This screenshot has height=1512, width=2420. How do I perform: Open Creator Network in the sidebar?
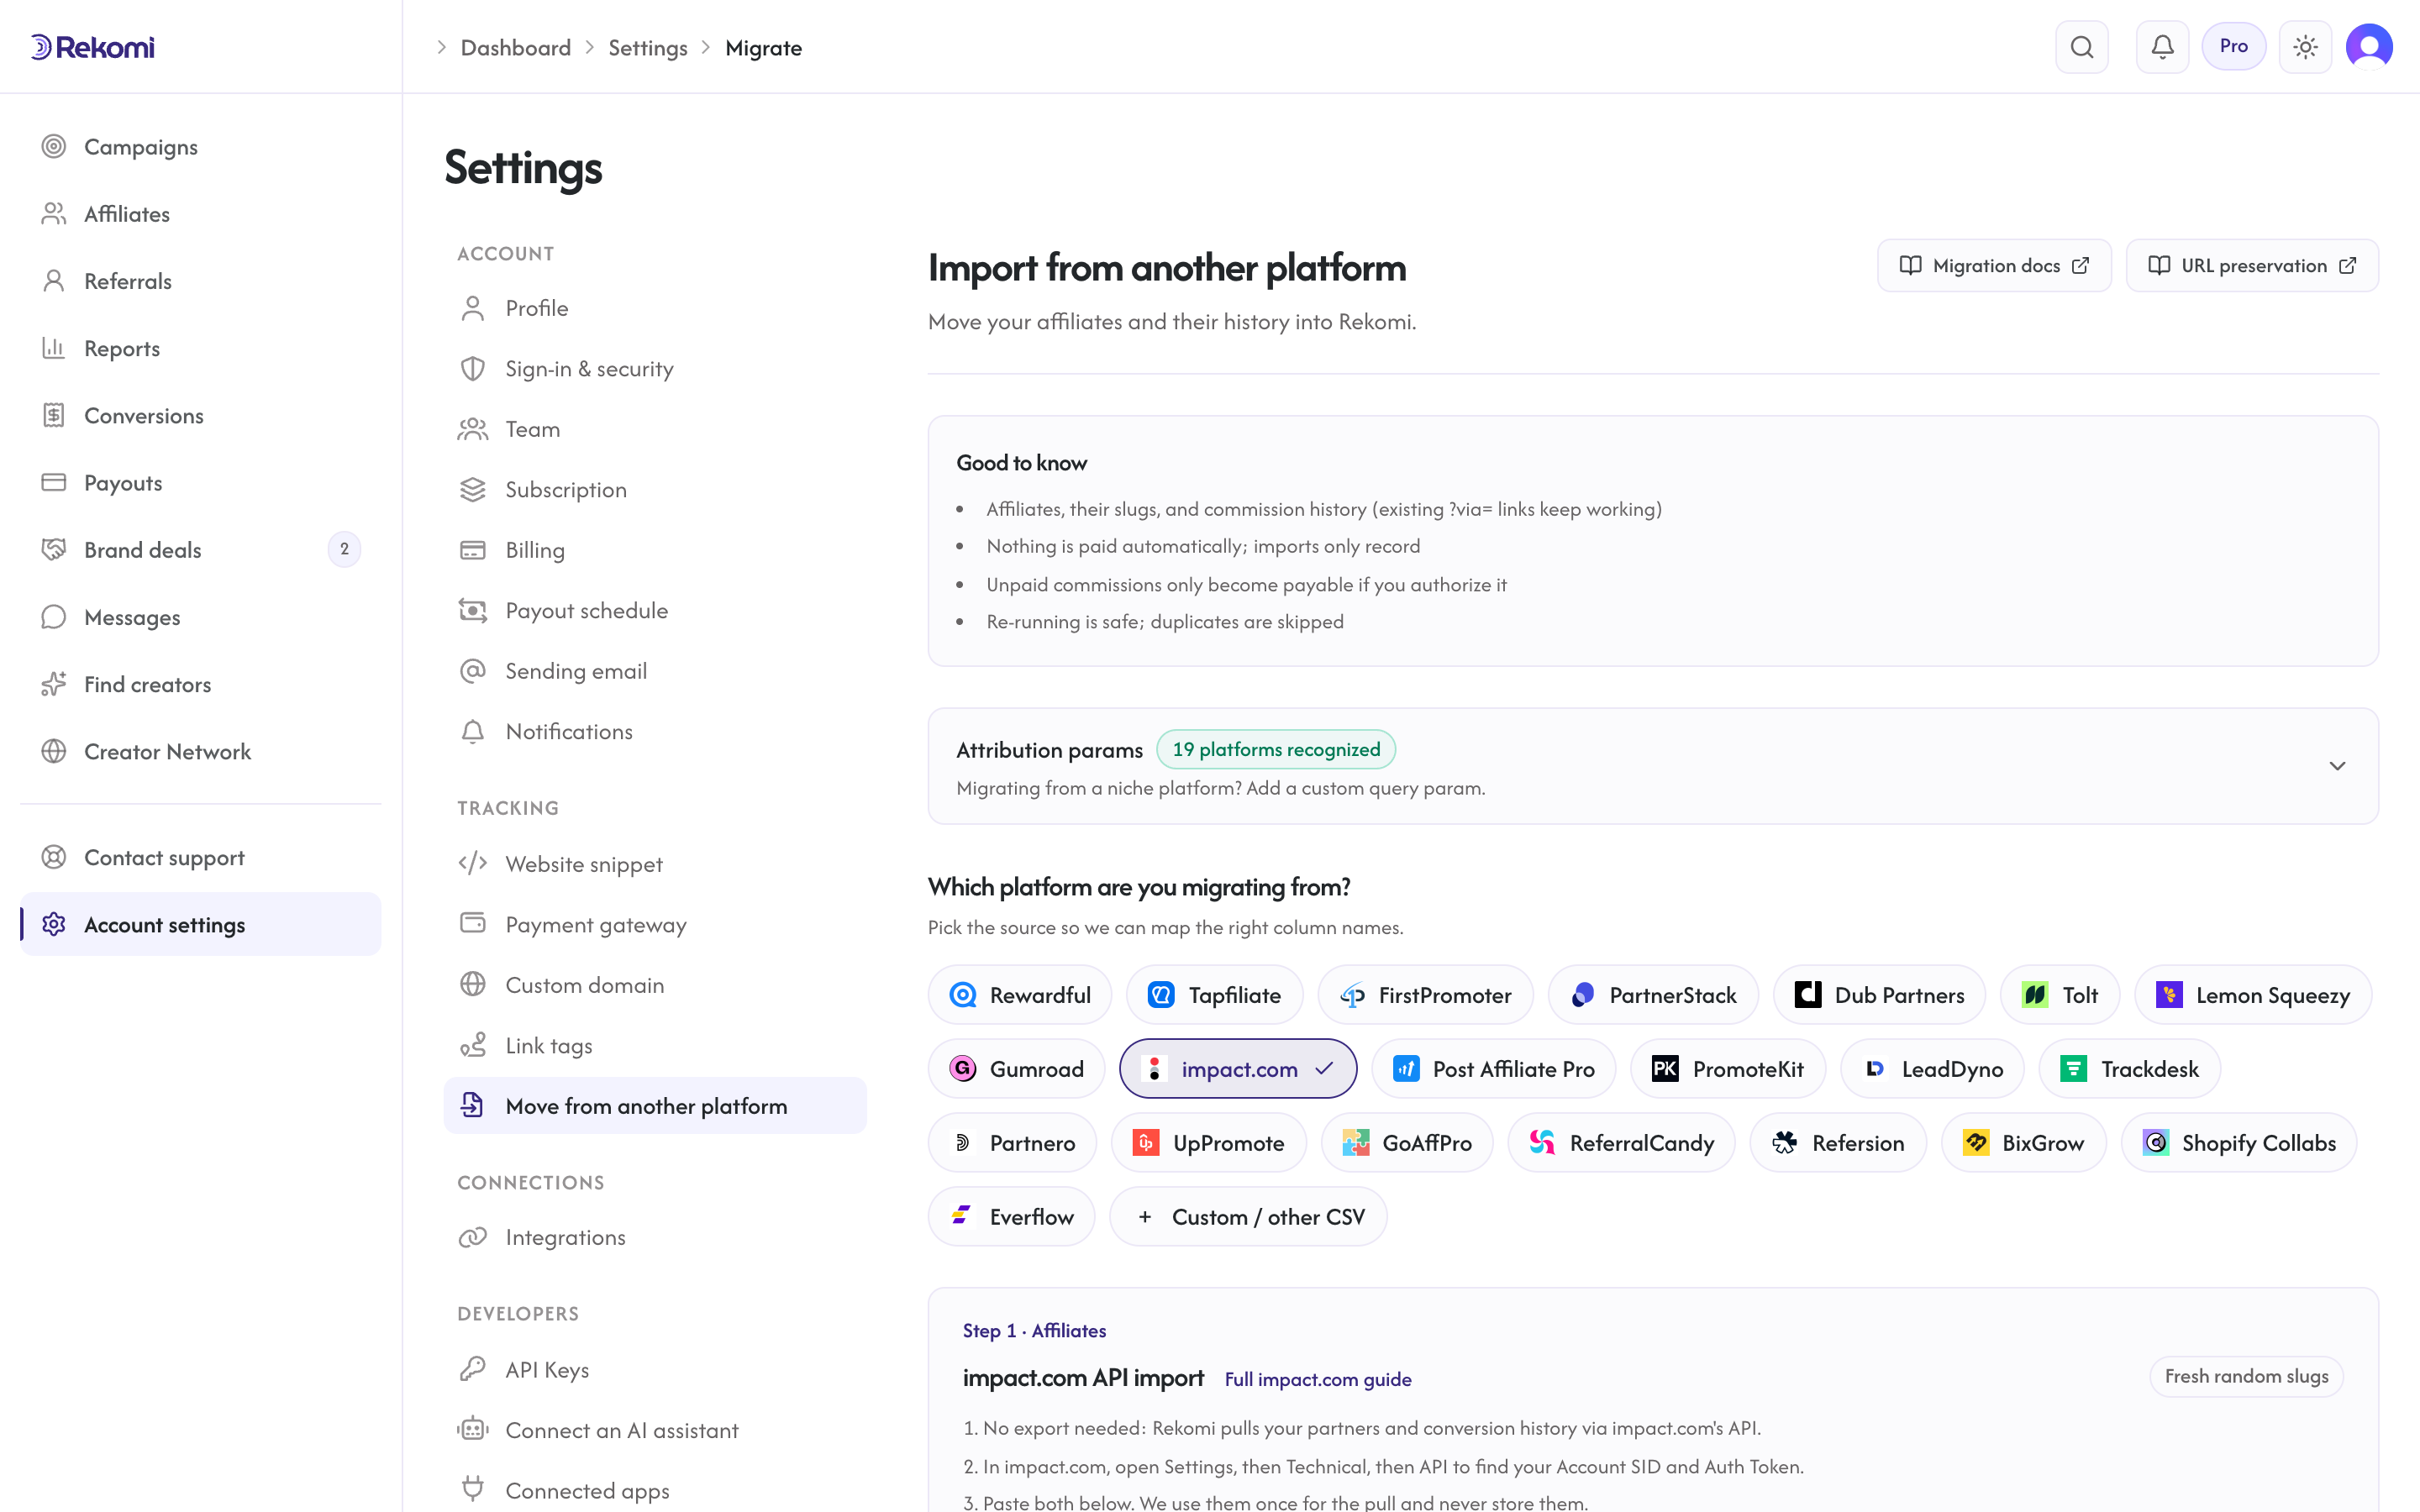200,751
